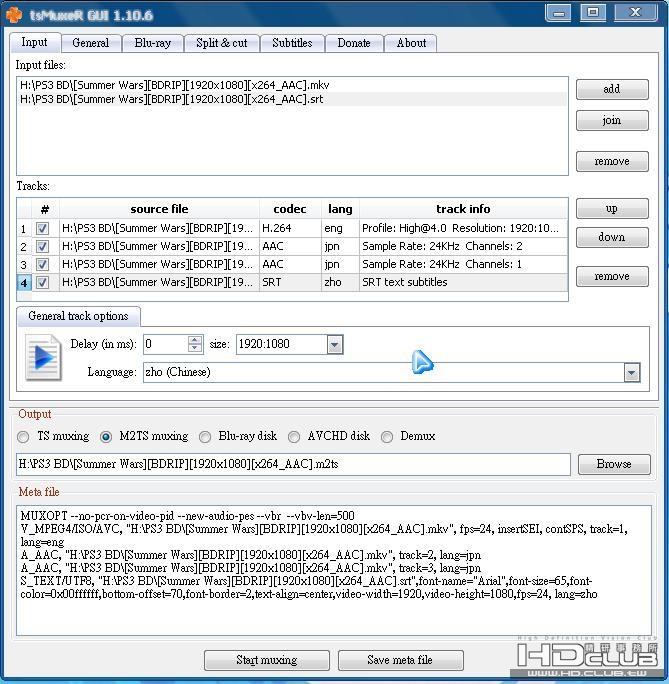The height and width of the screenshot is (684, 669).
Task: Click the 'source file' column header
Action: [x=159, y=209]
